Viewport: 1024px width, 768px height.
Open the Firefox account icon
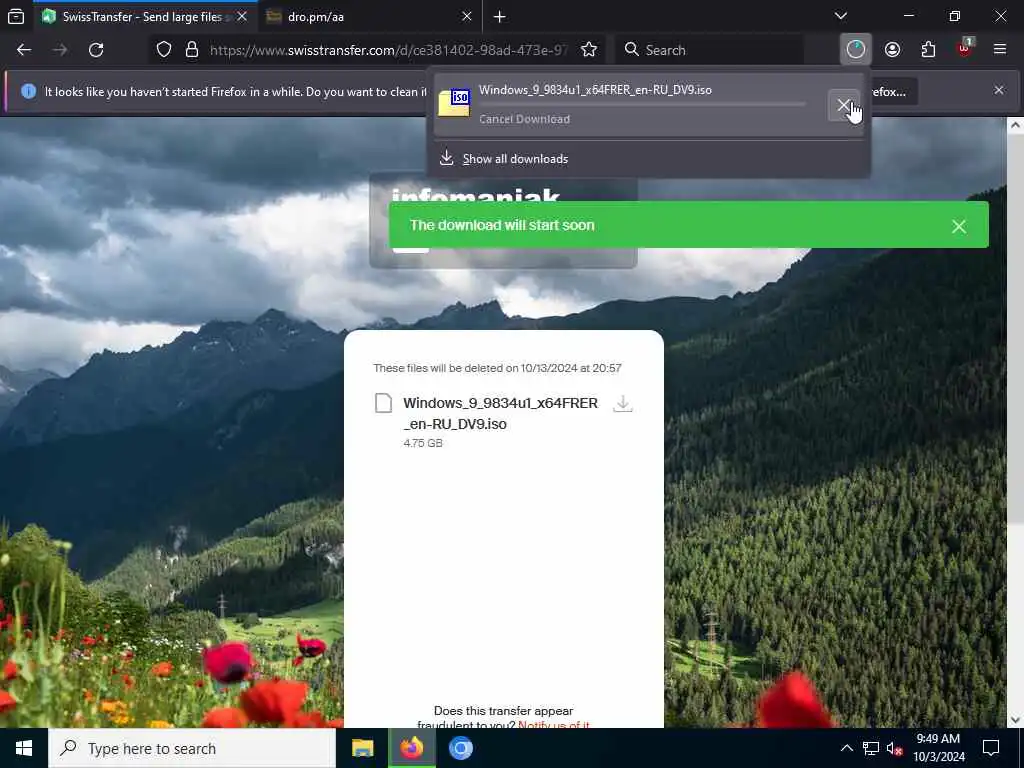[x=892, y=50]
